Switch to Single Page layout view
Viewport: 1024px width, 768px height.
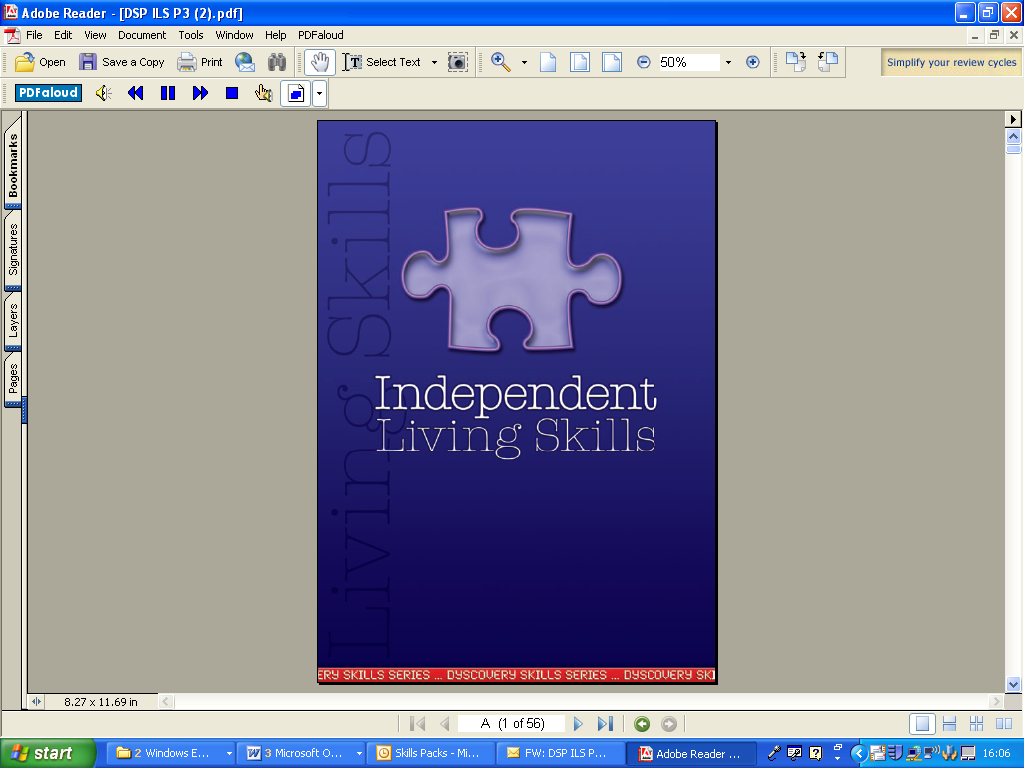pos(923,724)
